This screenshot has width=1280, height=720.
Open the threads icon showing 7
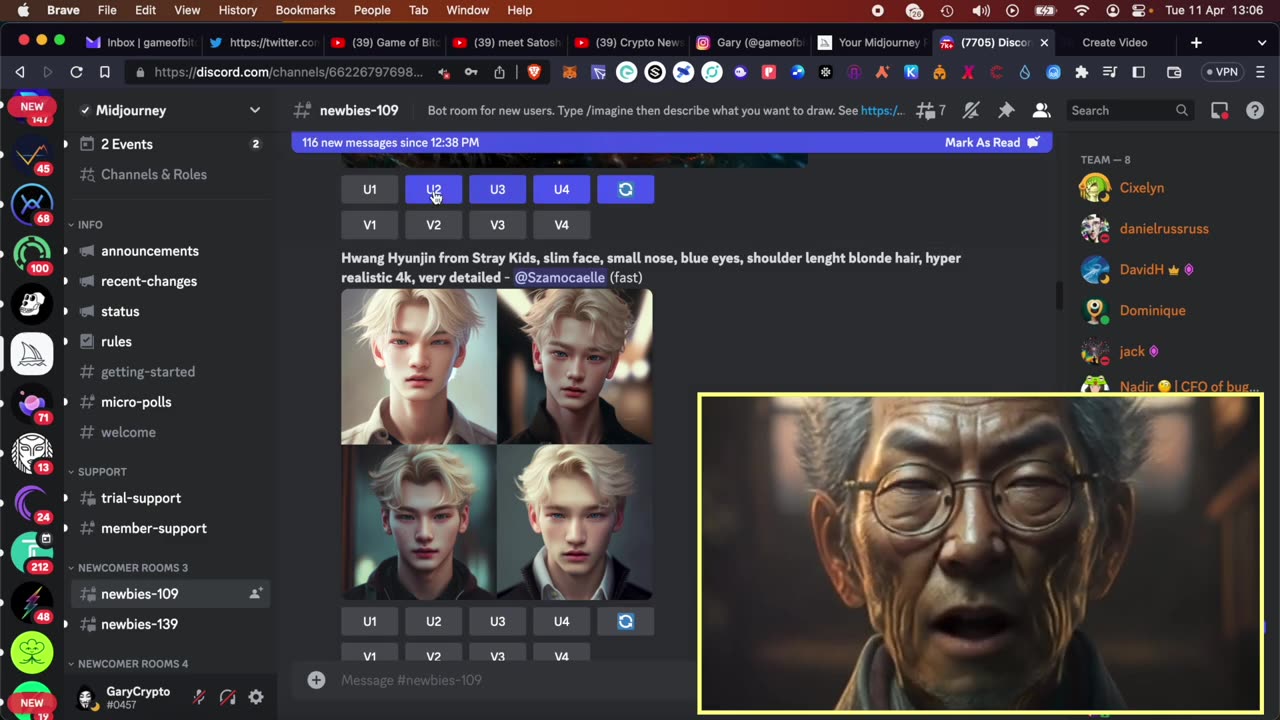click(x=931, y=110)
